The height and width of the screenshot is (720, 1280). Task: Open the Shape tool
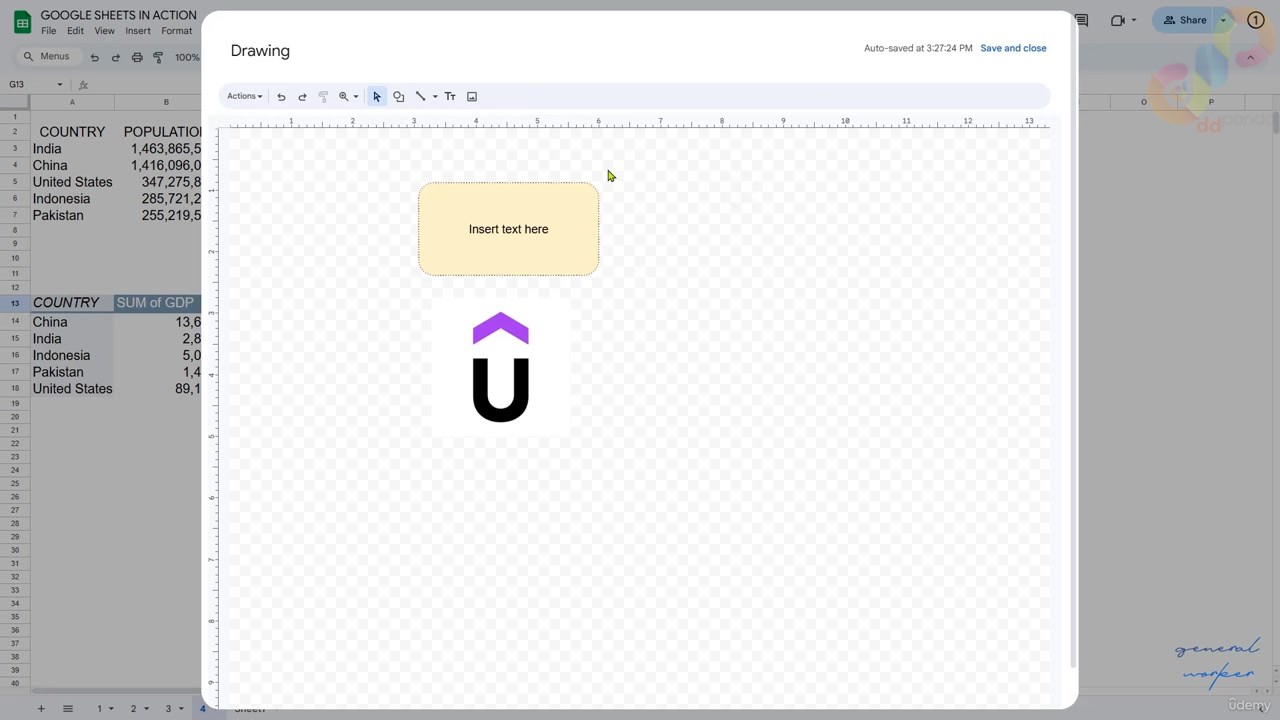(398, 97)
